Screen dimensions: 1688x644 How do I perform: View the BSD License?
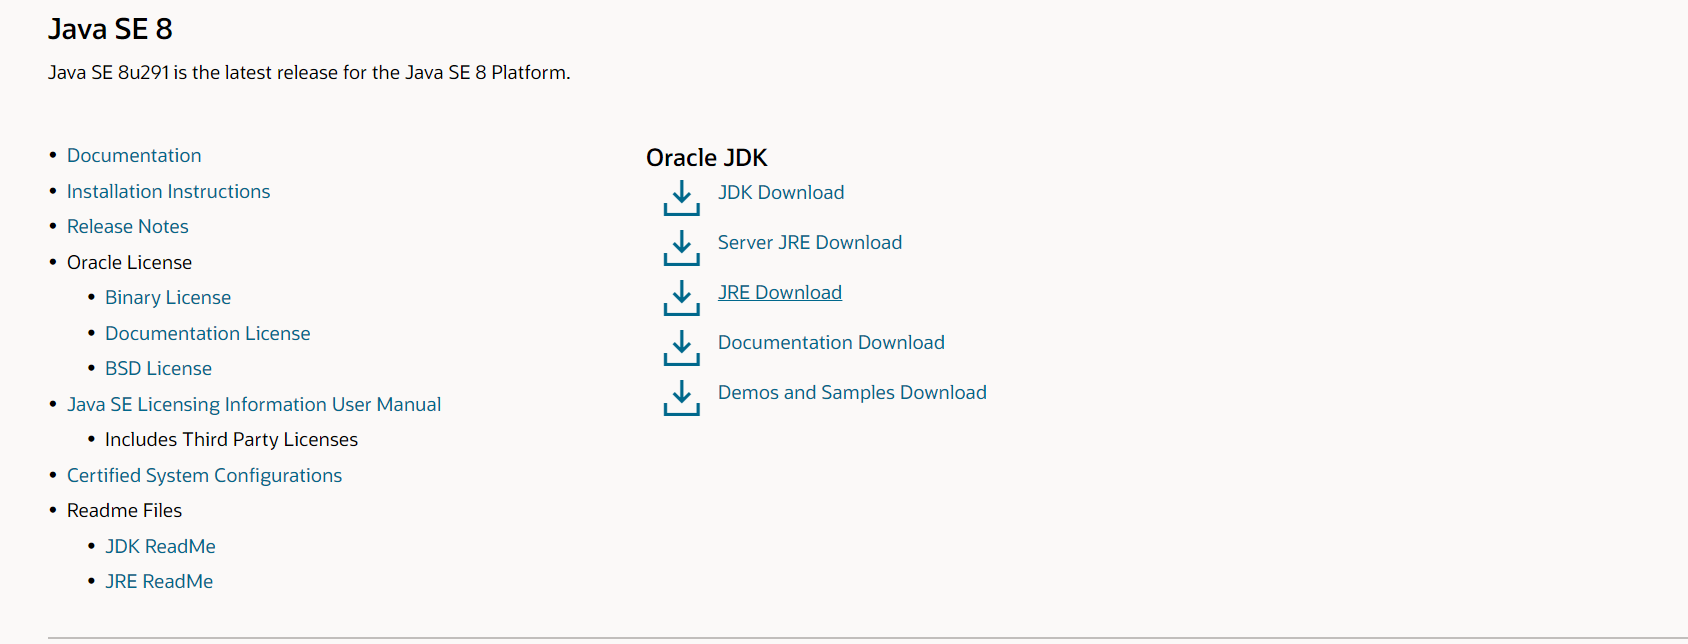pos(158,368)
